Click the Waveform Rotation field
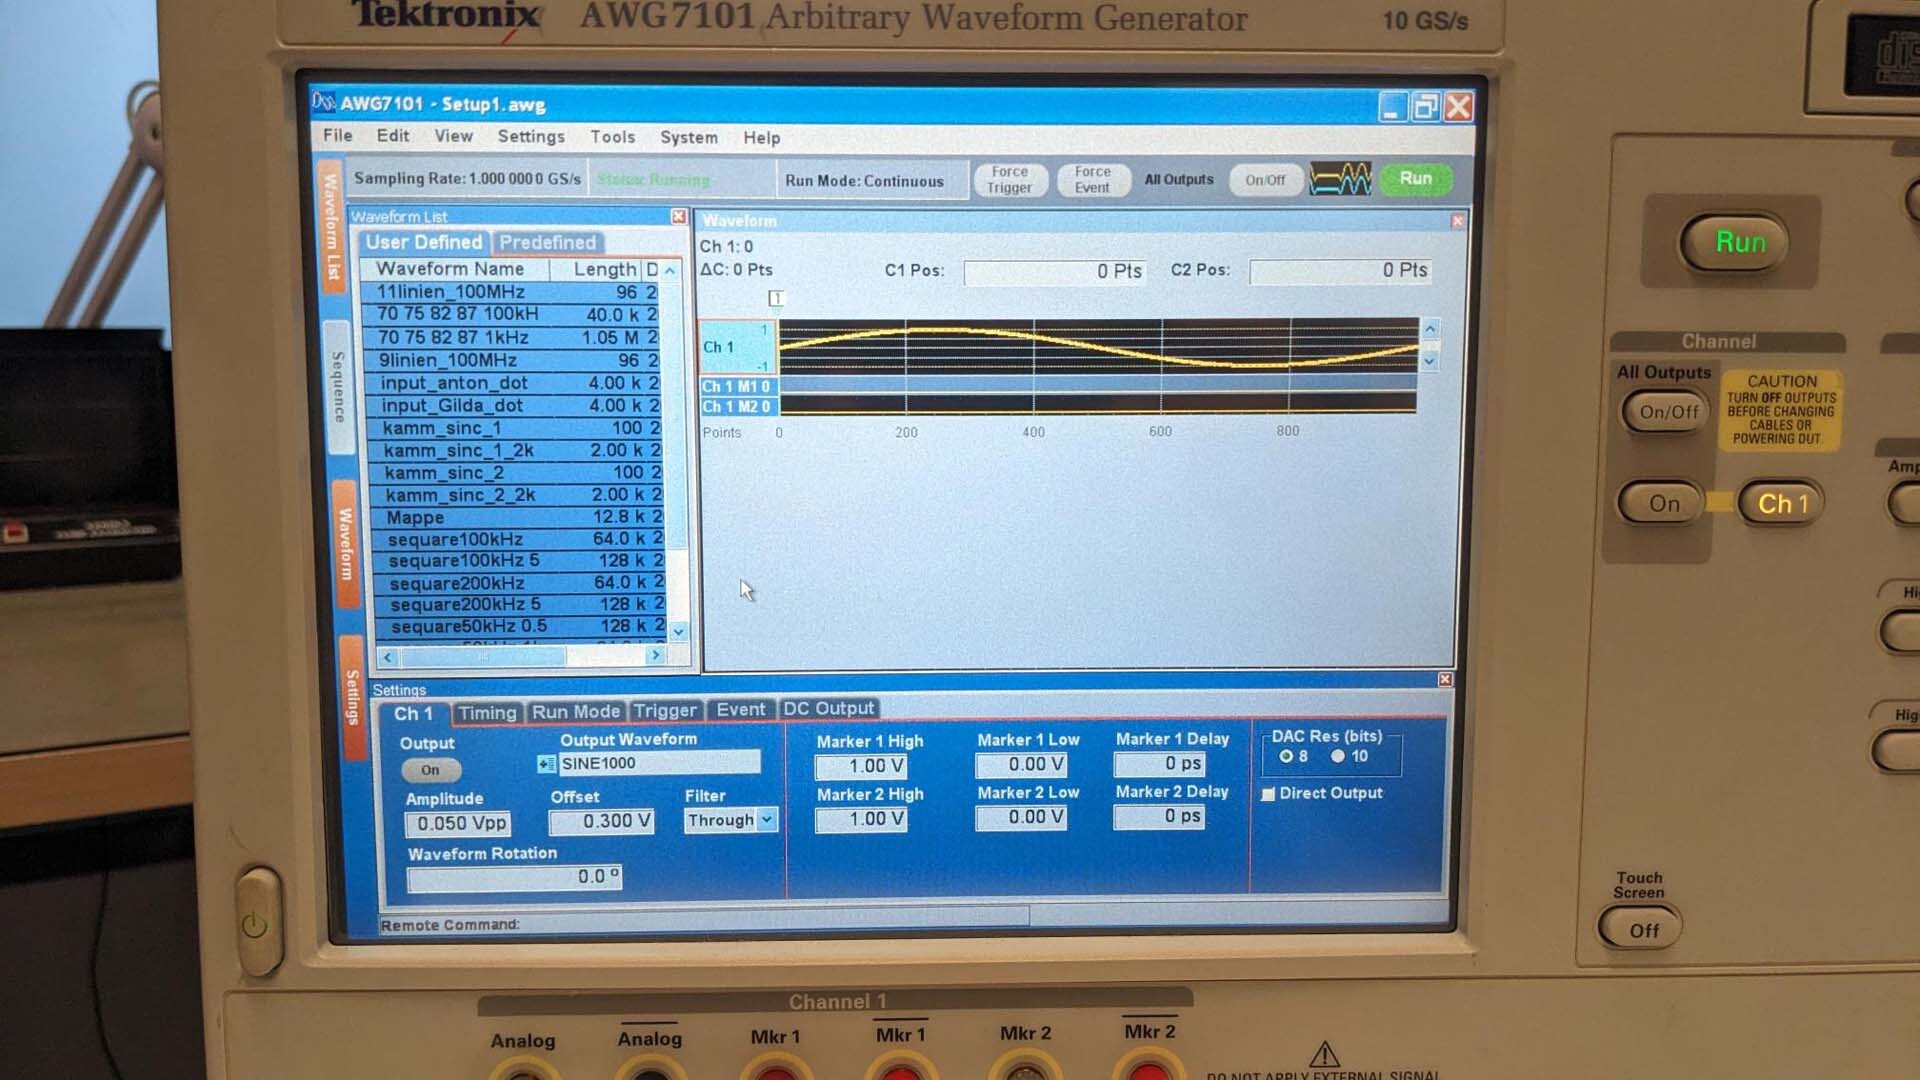 515,878
